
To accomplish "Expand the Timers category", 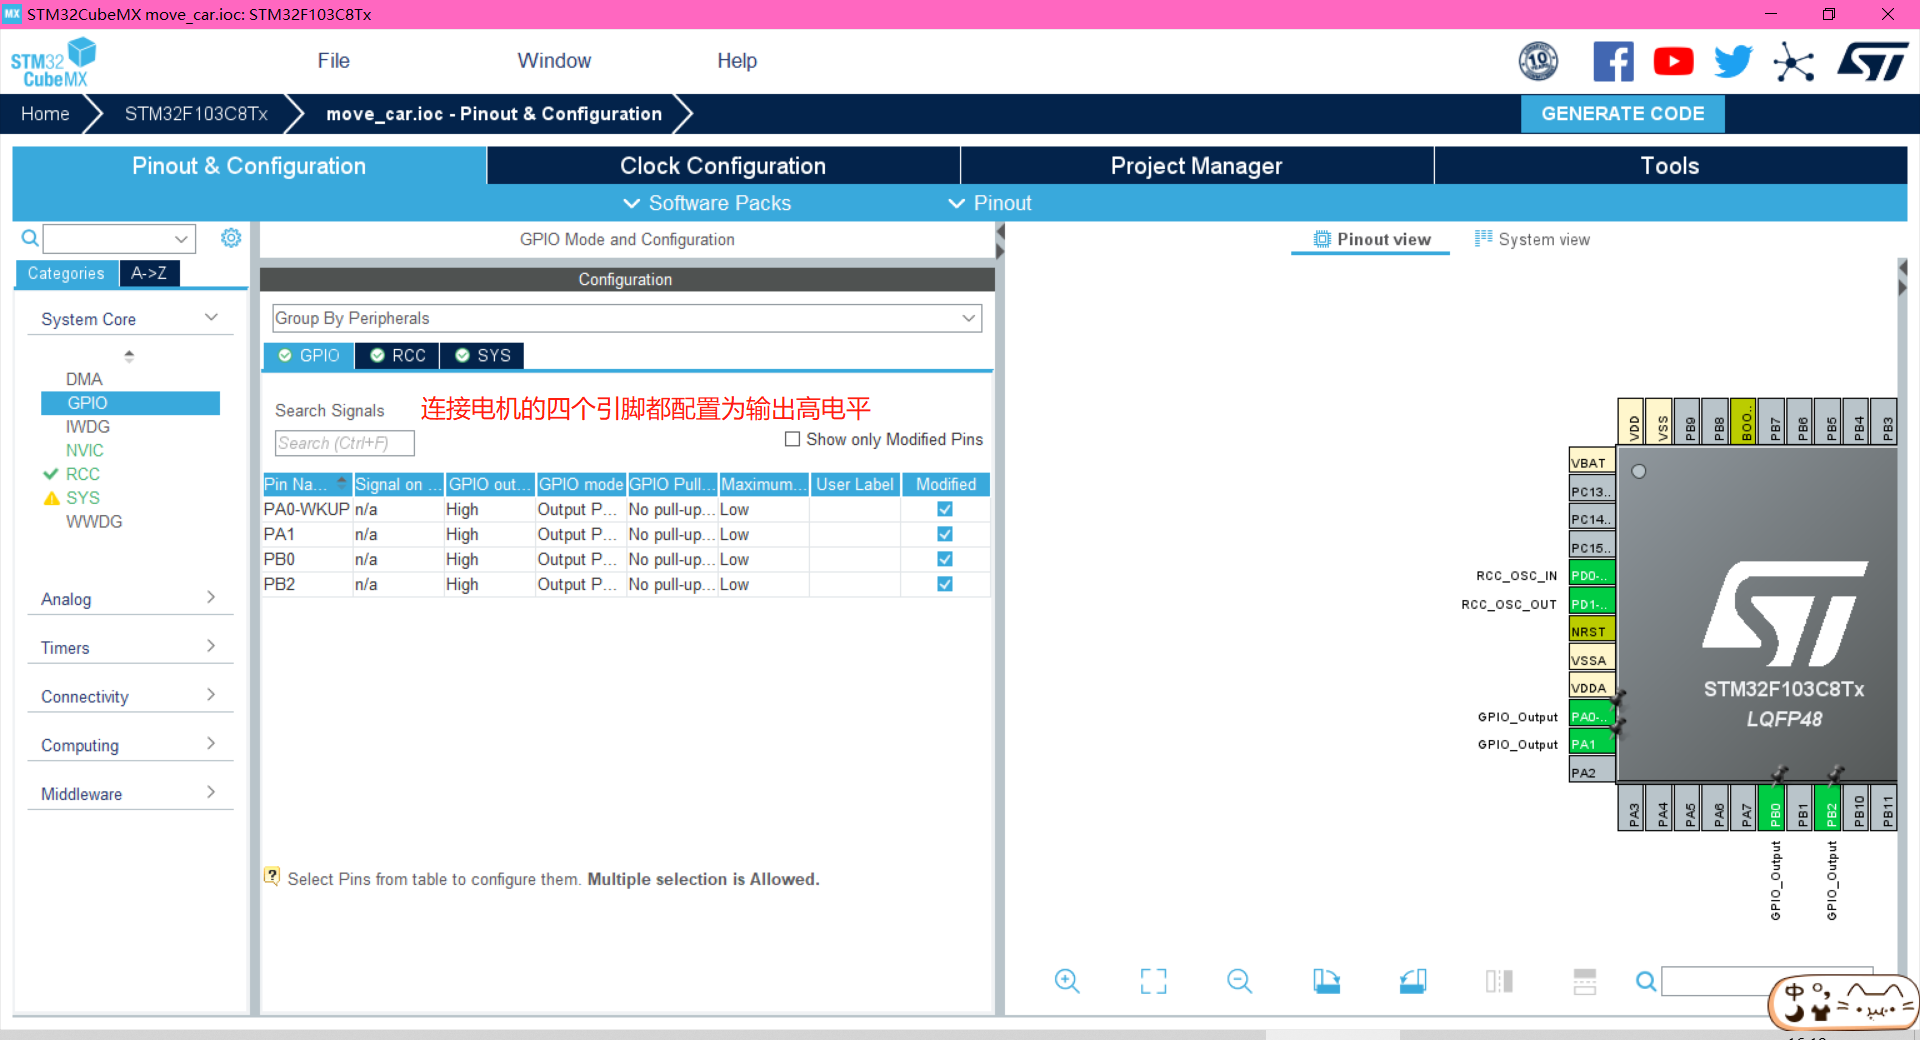I will [x=130, y=648].
